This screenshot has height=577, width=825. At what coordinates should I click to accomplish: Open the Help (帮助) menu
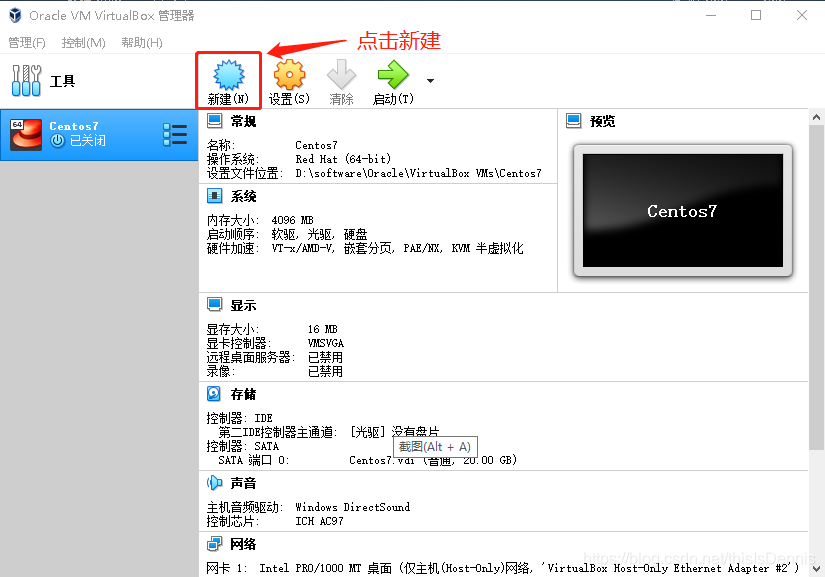click(142, 43)
